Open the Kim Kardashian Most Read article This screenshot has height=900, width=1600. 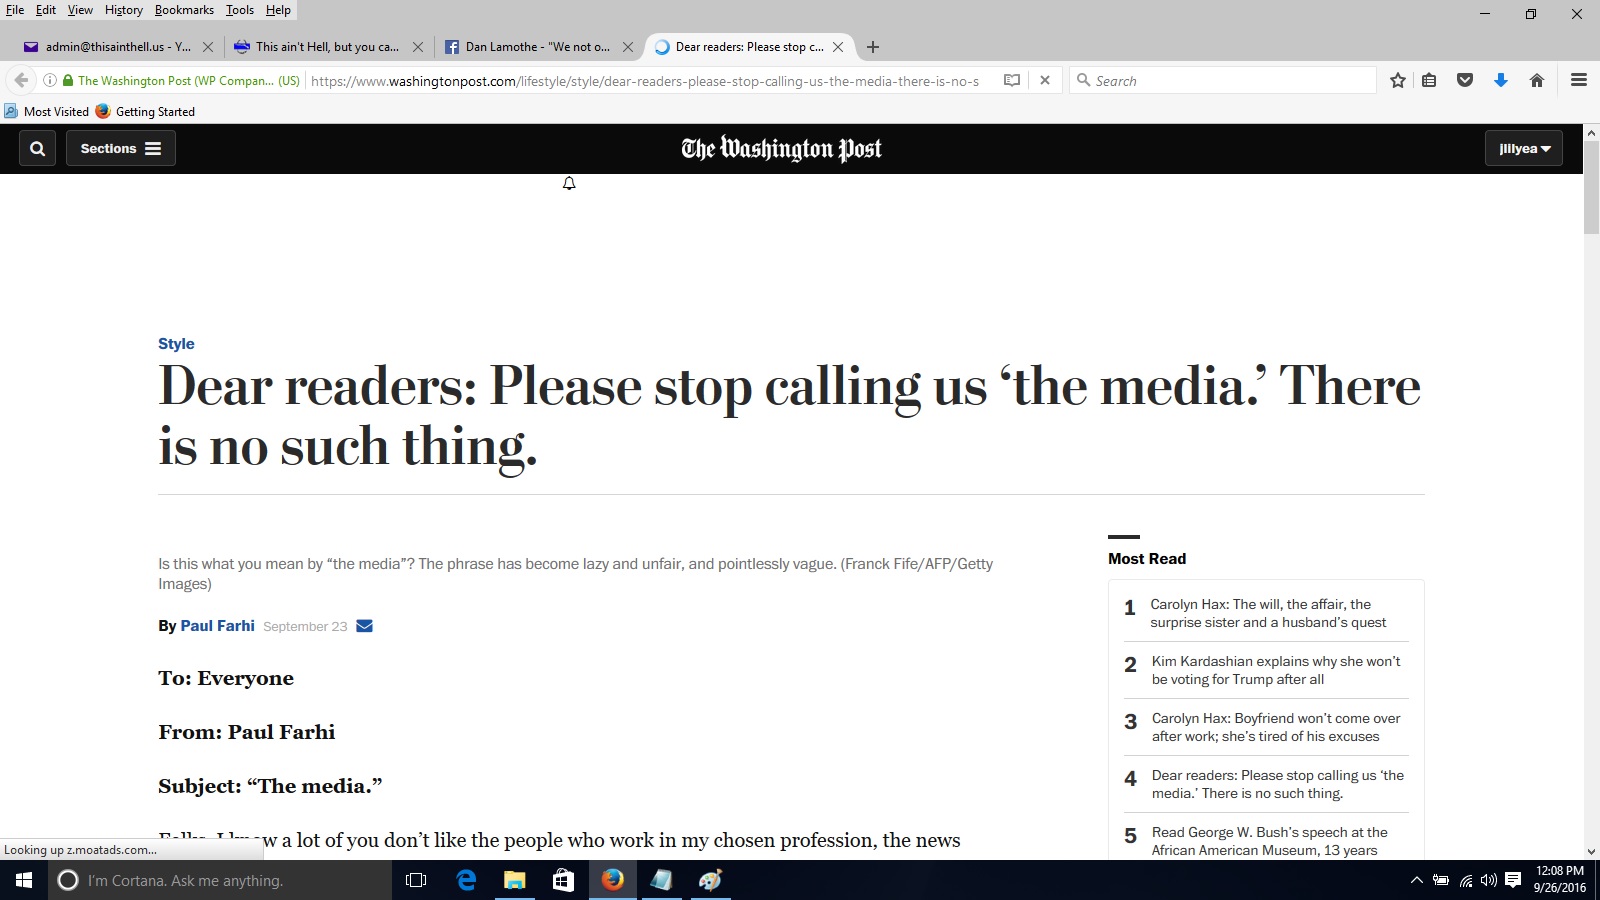pos(1275,670)
